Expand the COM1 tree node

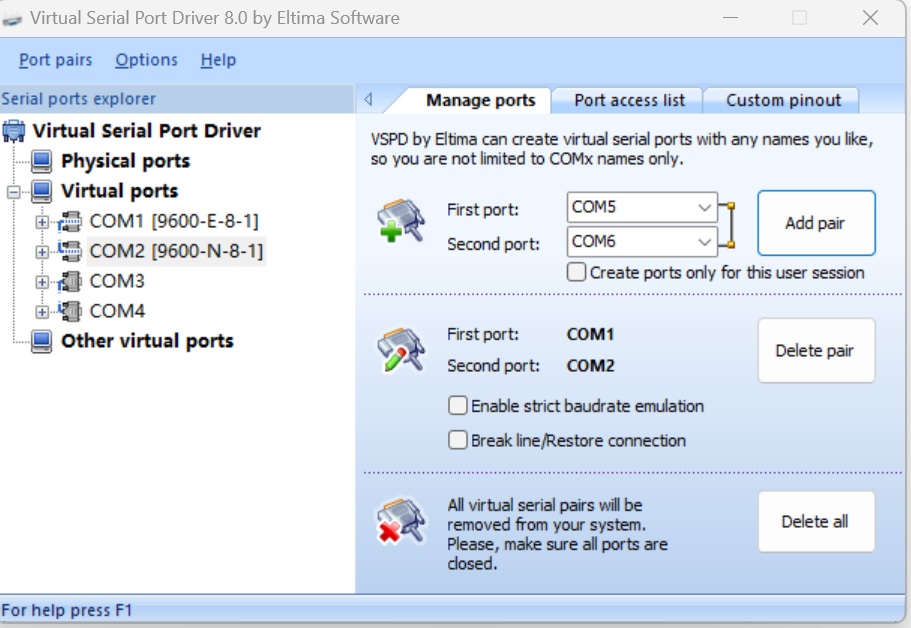42,222
